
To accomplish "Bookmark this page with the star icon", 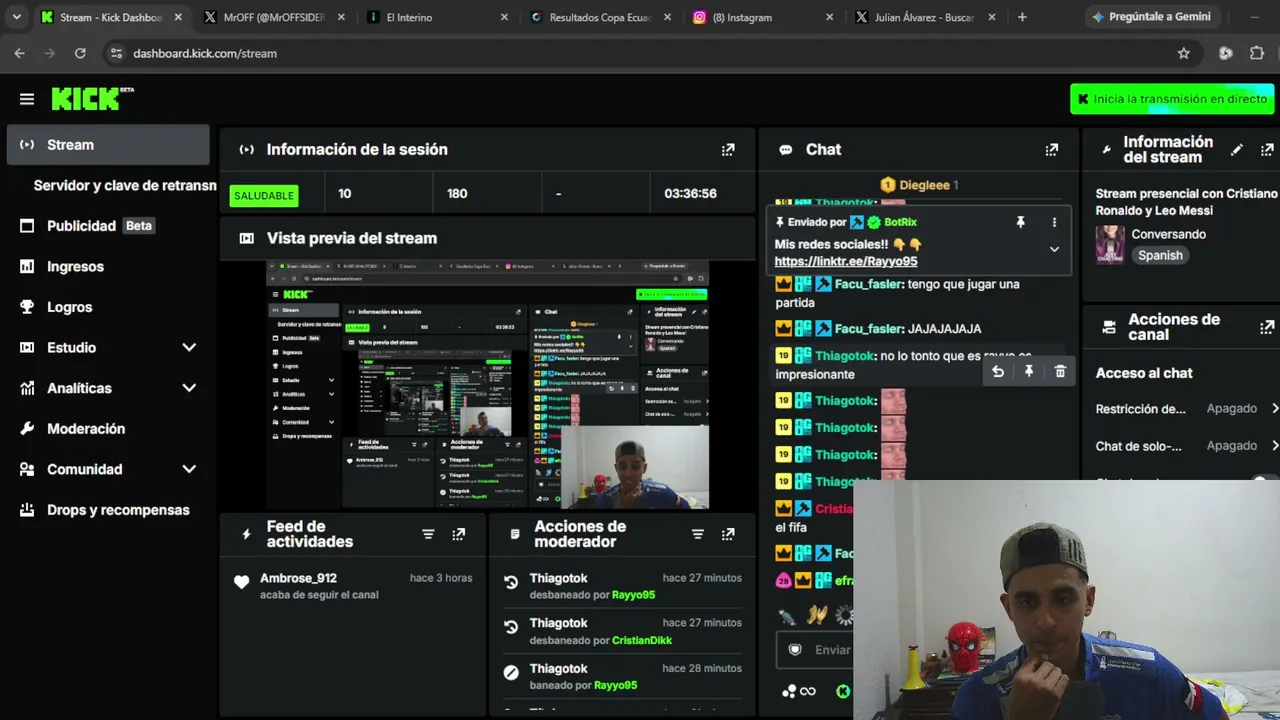I will (x=1184, y=53).
